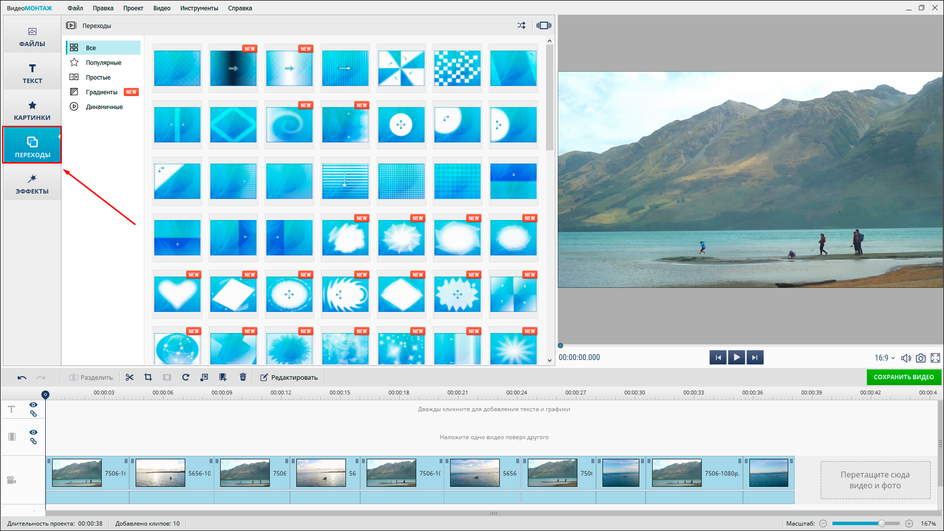Delete clip with trash icon

[x=243, y=377]
